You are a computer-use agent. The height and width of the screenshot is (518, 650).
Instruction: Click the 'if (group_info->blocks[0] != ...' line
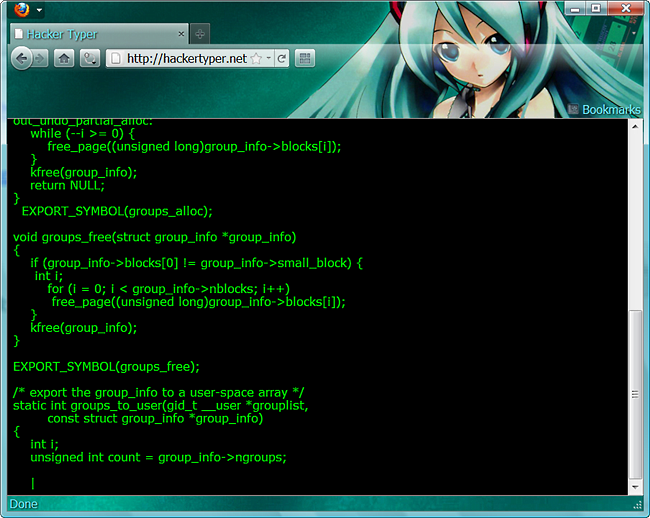tap(196, 263)
